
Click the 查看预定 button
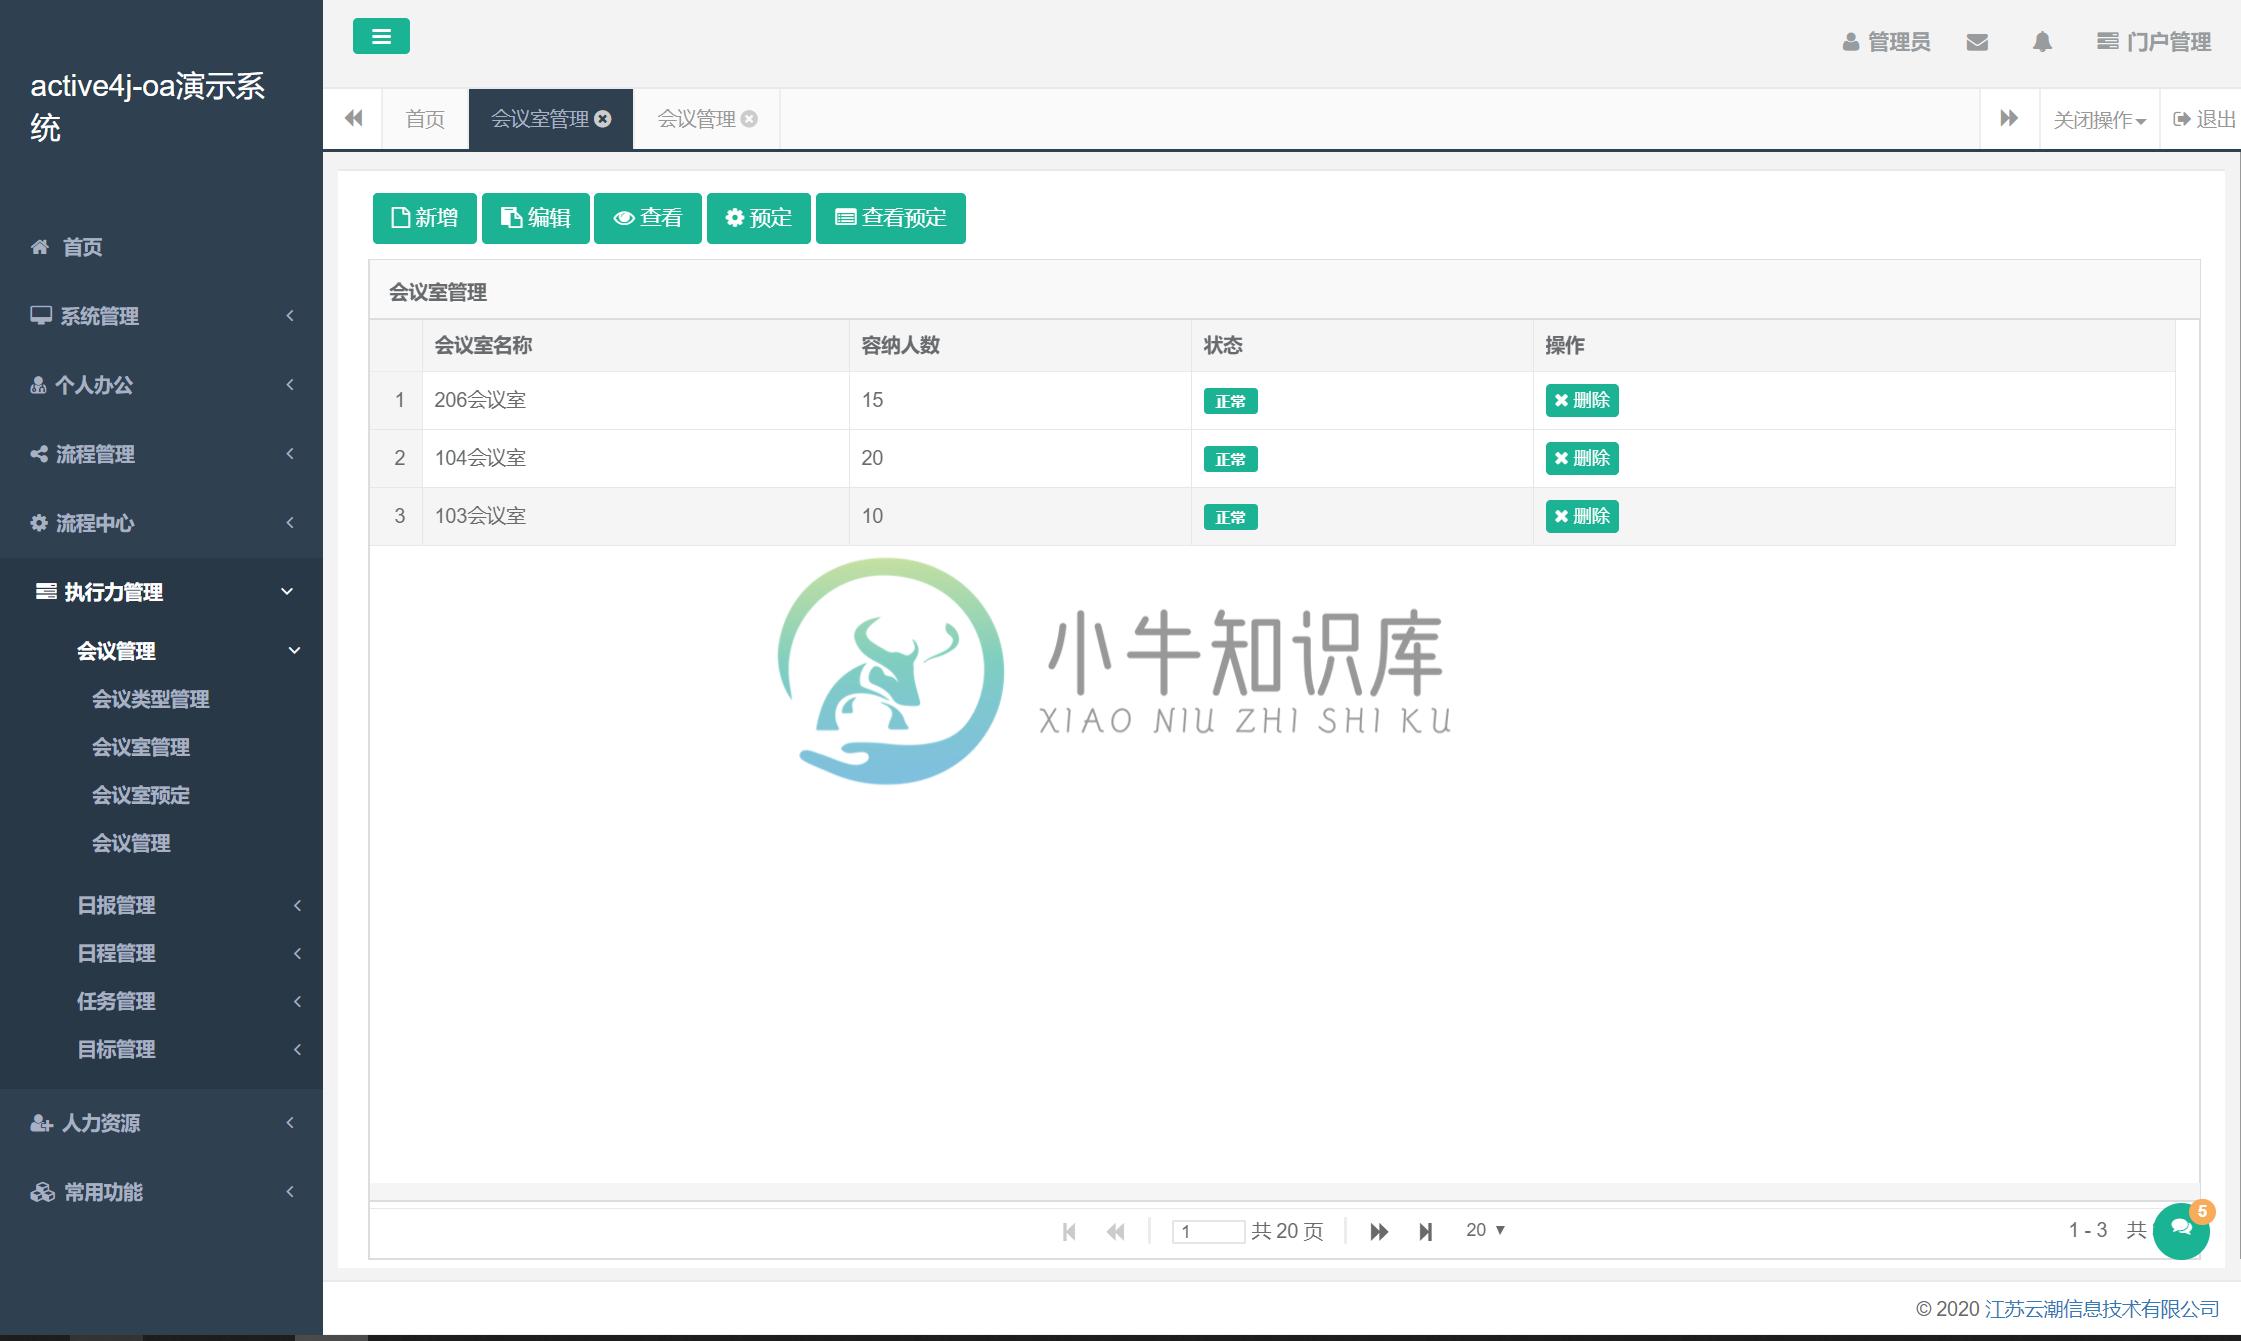(890, 218)
